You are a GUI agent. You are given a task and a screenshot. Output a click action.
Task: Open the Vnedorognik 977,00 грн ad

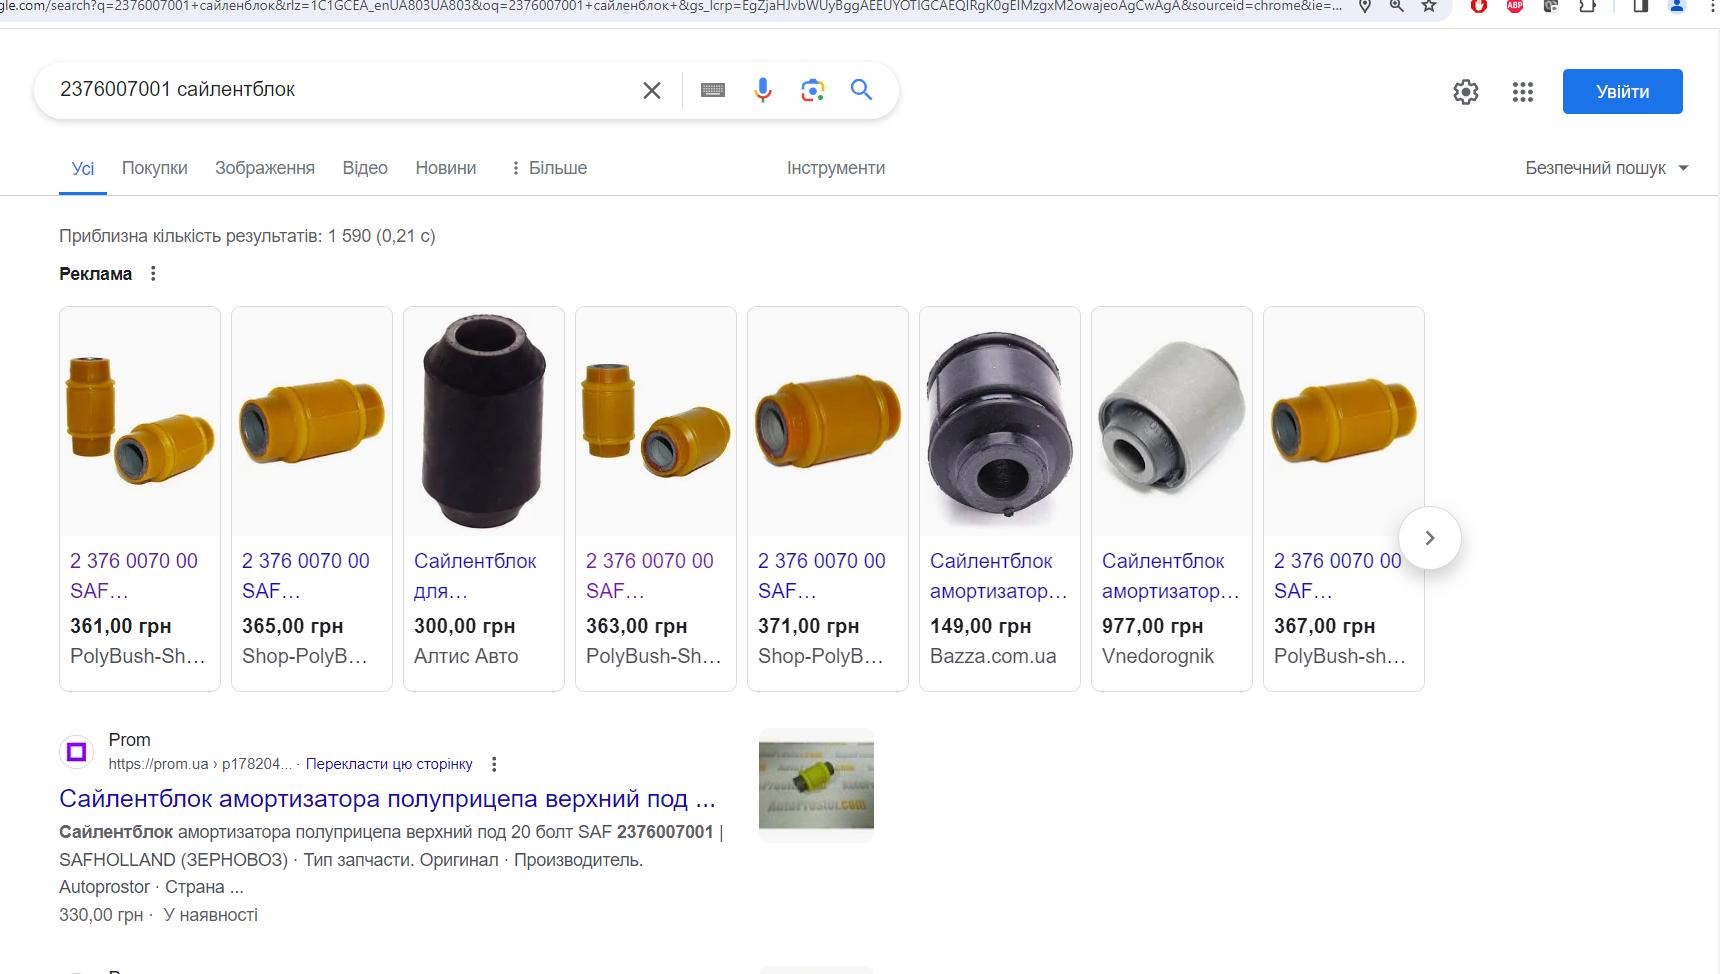point(1172,499)
